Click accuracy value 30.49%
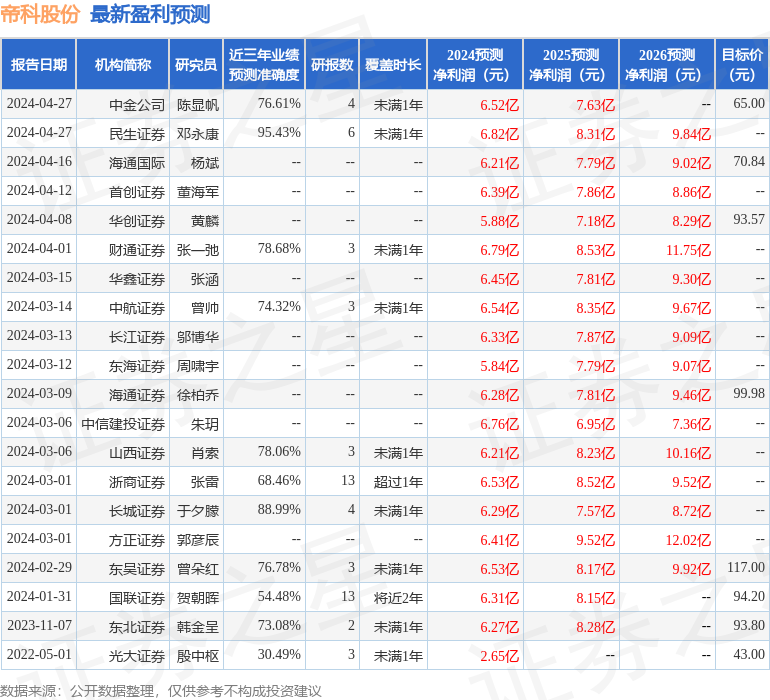Screen dimensions: 770x700 coord(279,654)
